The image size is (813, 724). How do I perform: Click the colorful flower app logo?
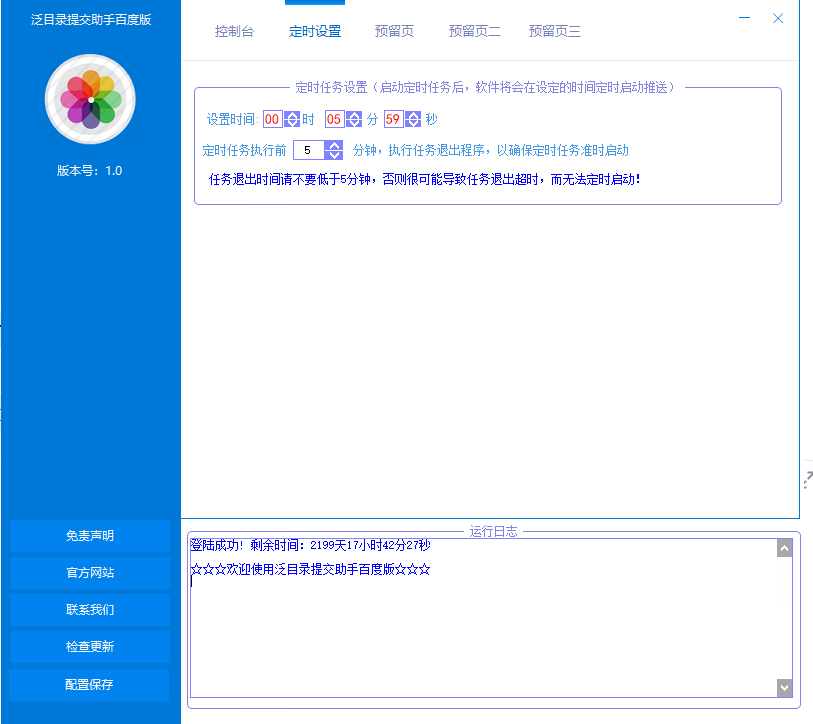(91, 99)
